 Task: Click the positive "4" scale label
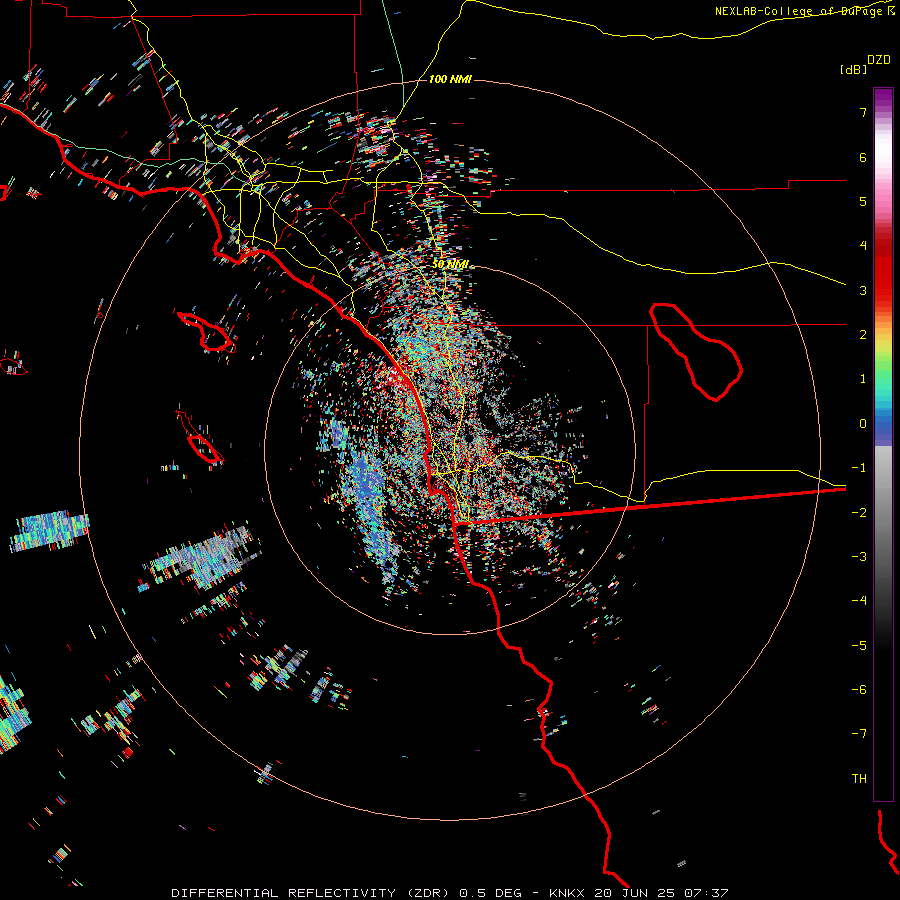[x=863, y=246]
